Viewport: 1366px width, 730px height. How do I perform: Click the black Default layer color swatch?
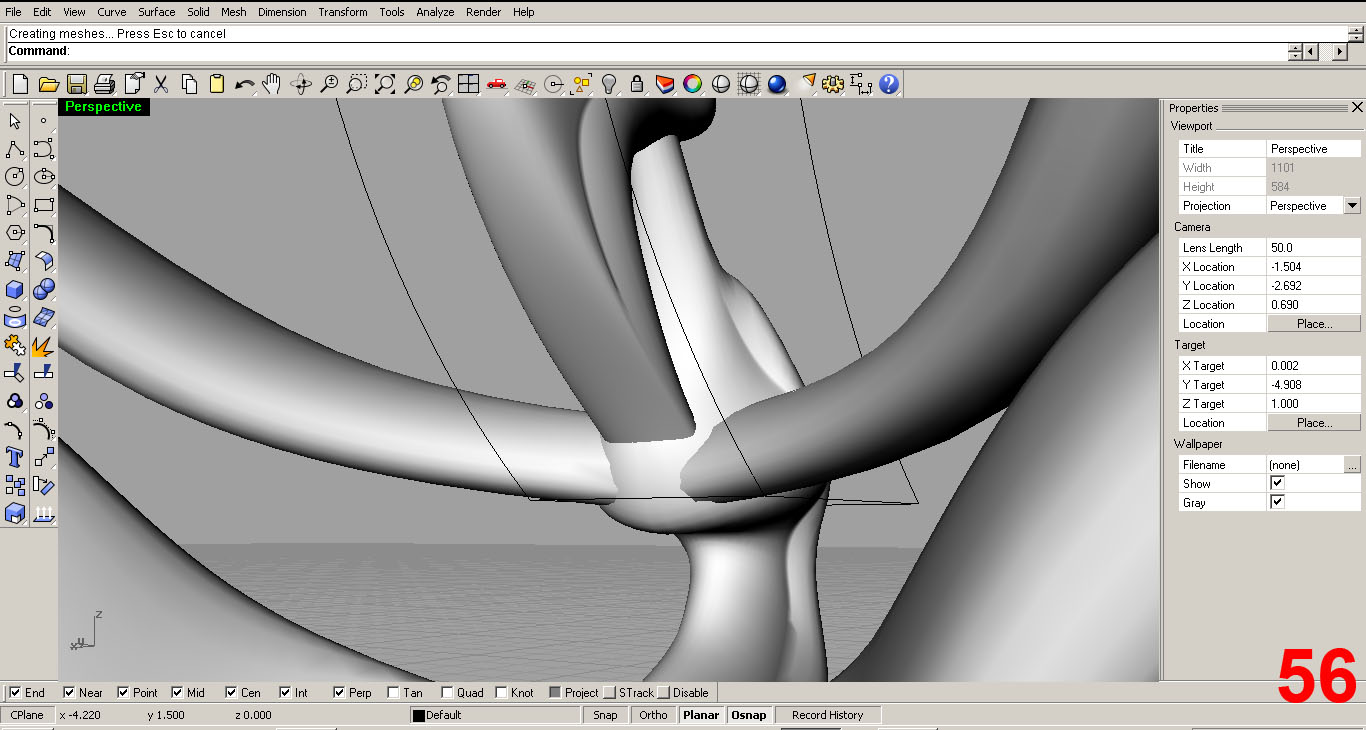419,716
